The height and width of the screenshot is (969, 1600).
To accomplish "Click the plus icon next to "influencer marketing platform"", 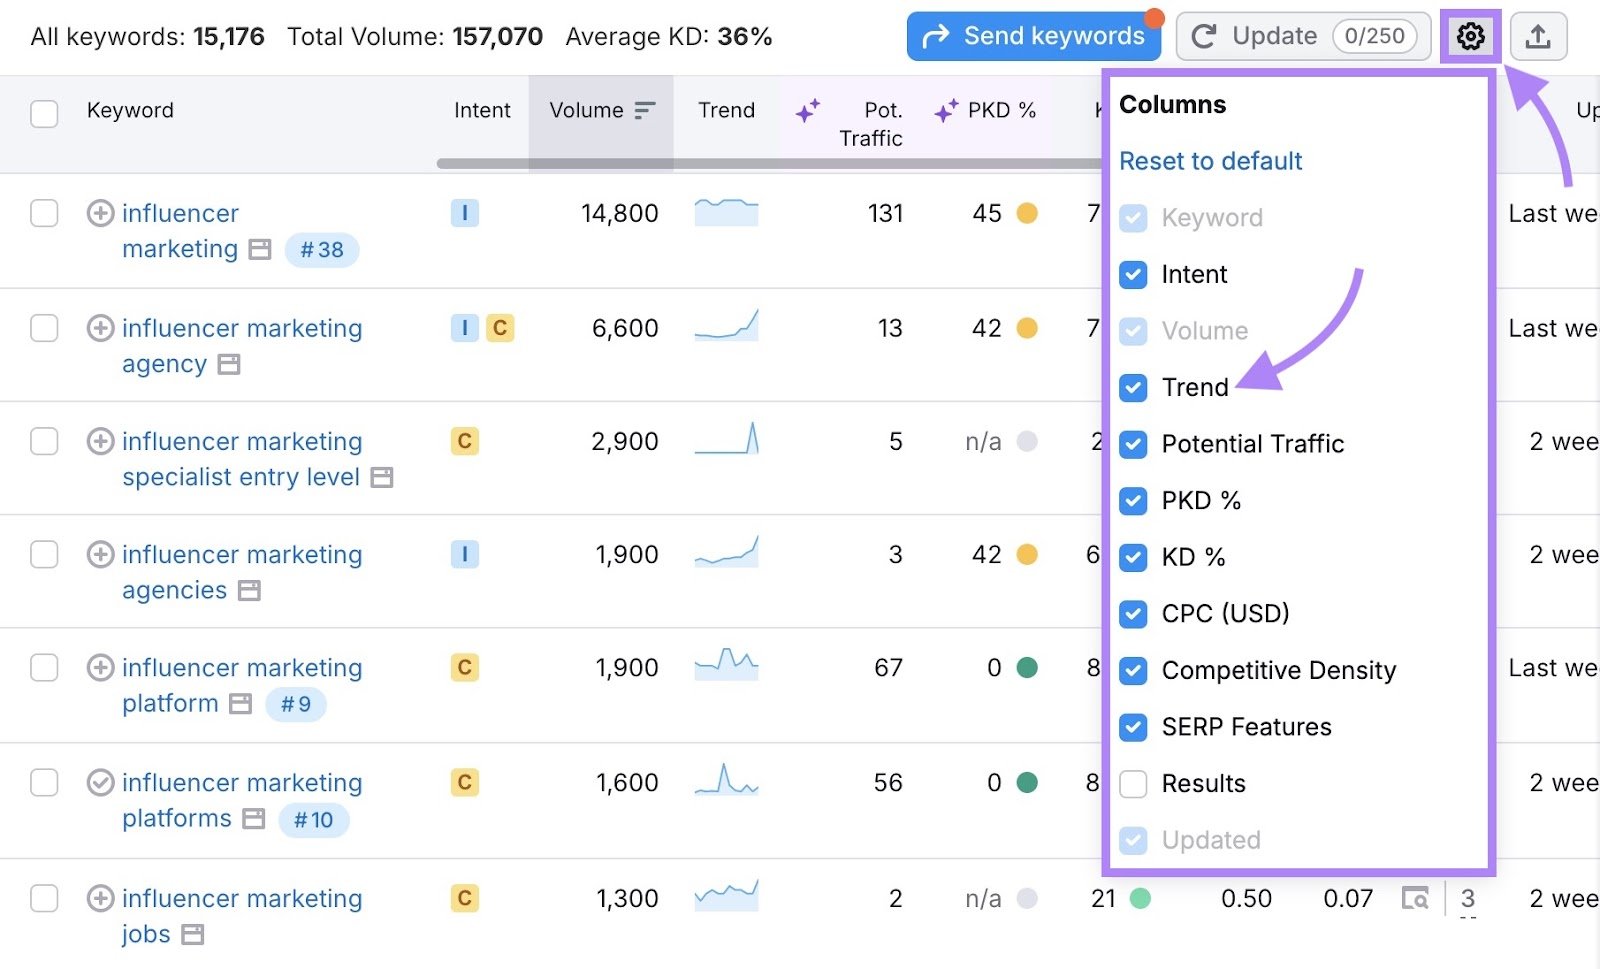I will pos(99,668).
